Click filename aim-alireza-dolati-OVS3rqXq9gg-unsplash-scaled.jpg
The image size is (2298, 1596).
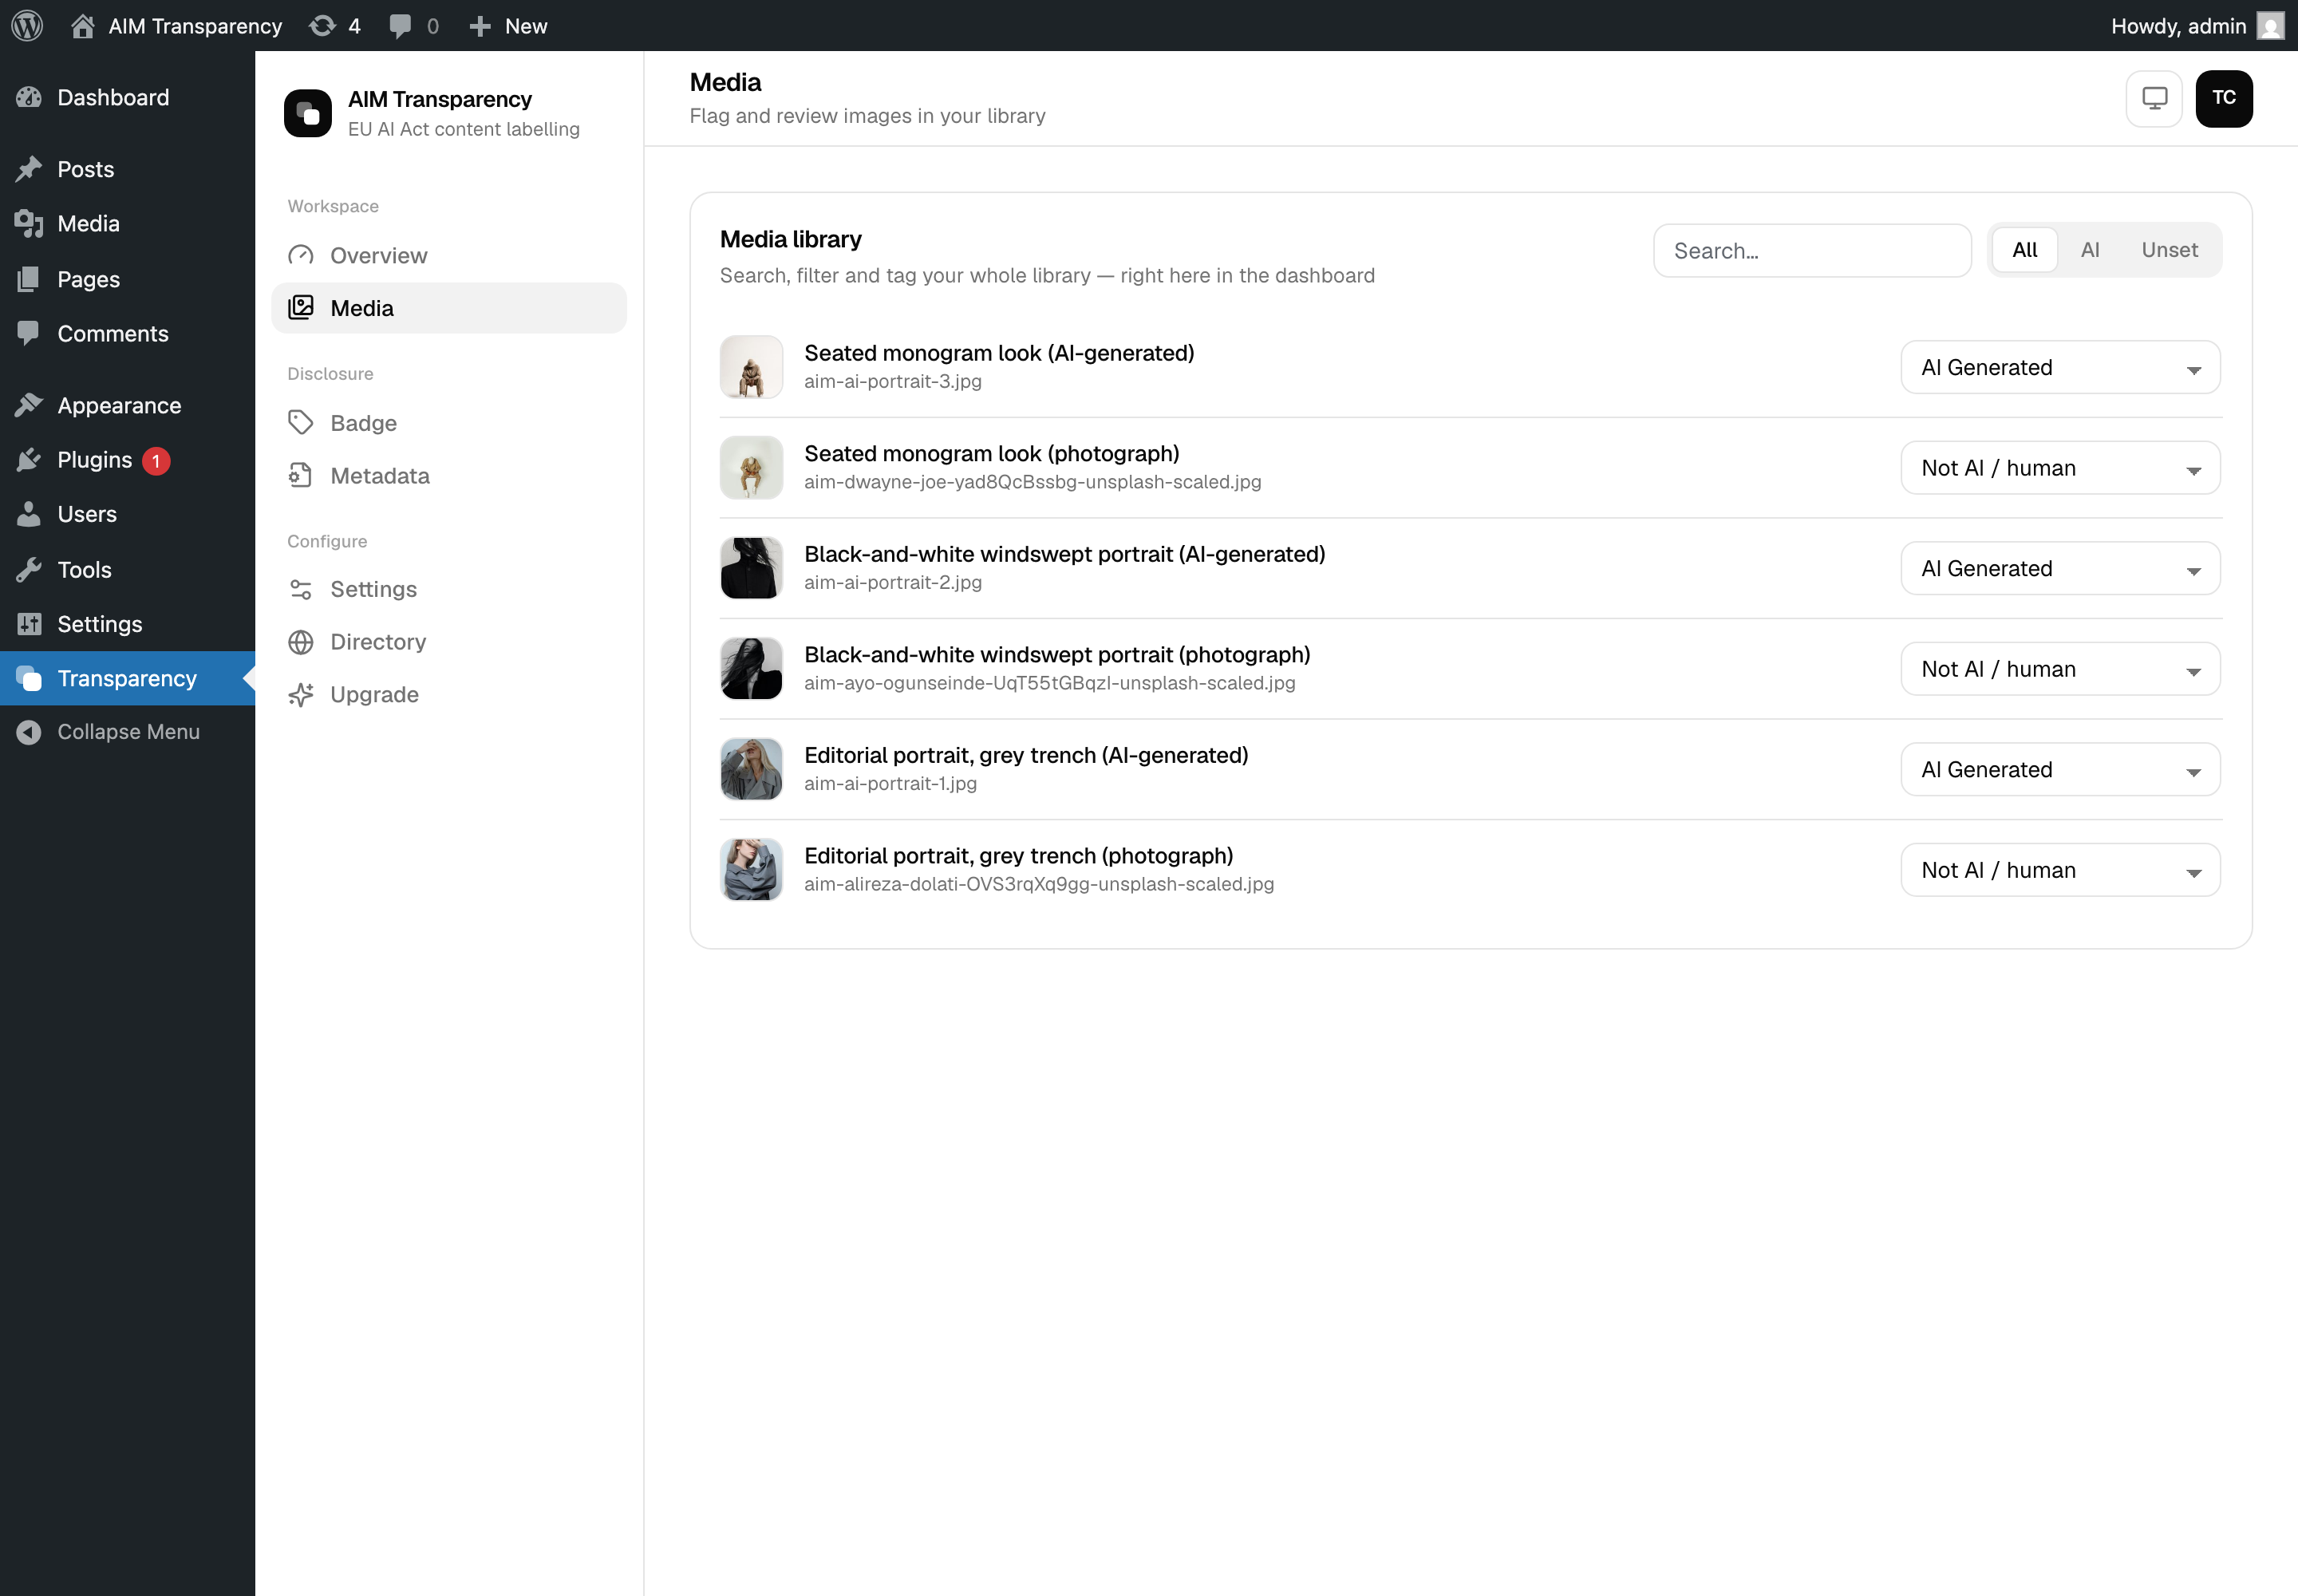(1039, 884)
